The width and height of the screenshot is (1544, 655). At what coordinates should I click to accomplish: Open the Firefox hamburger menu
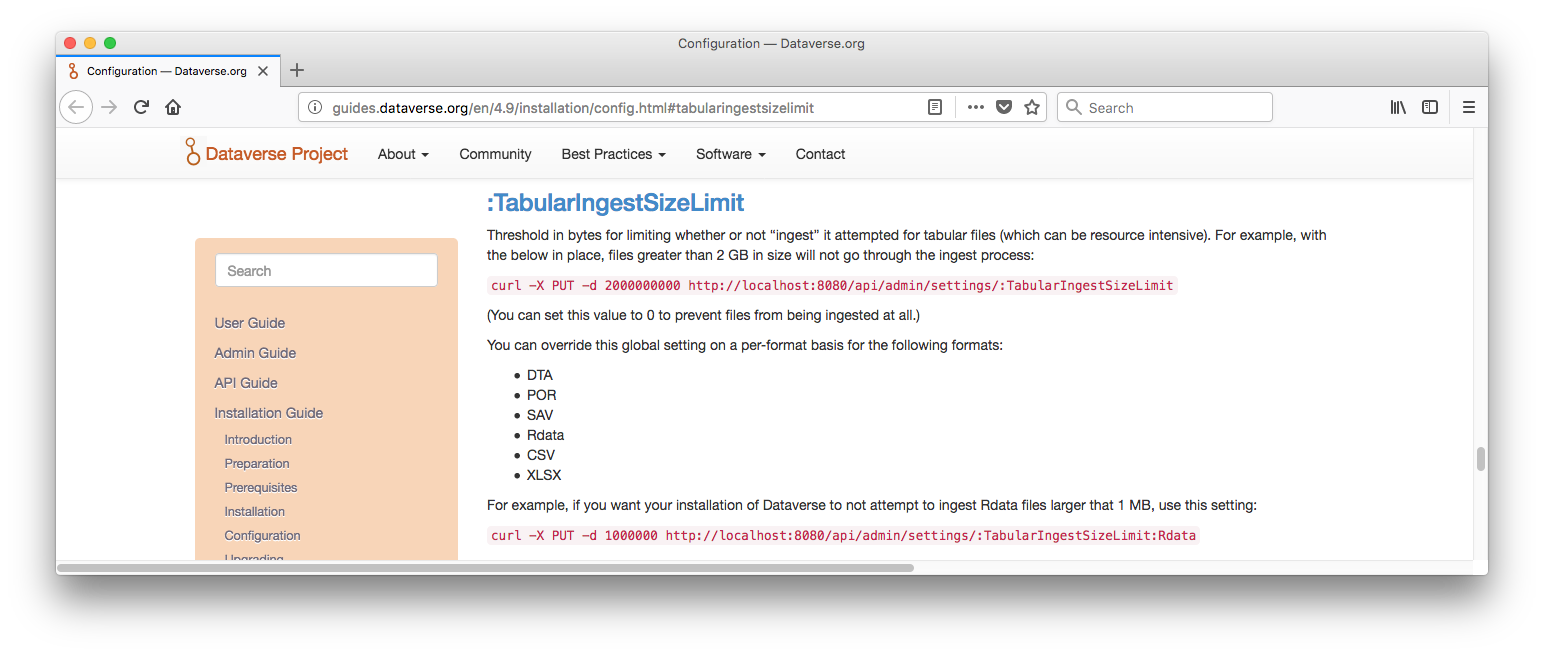coord(1468,107)
